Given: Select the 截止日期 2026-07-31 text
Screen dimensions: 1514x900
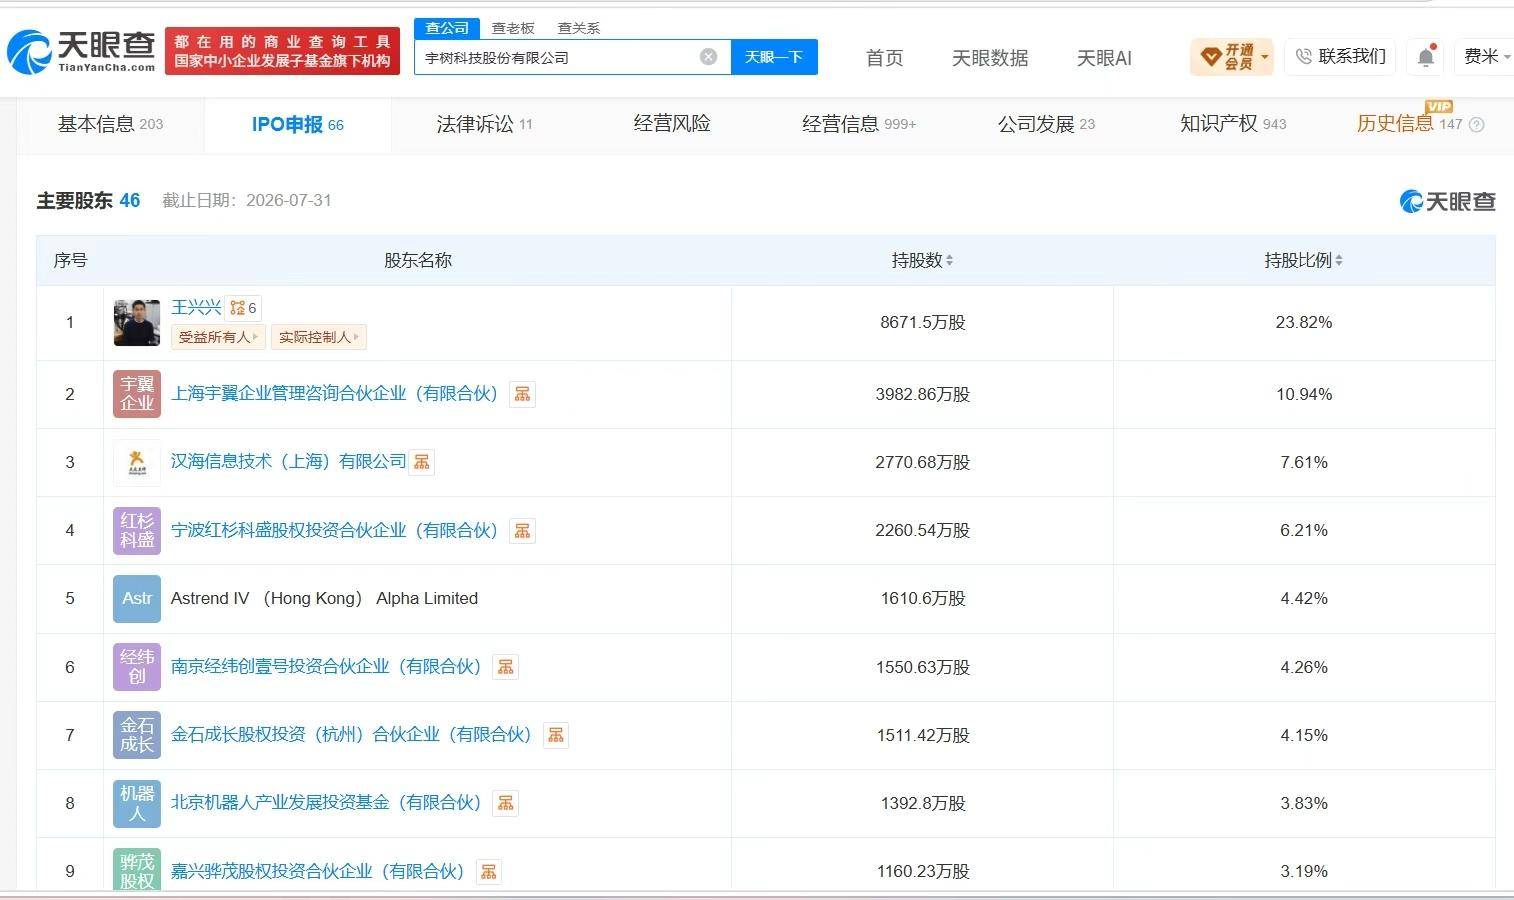Looking at the screenshot, I should pos(247,200).
